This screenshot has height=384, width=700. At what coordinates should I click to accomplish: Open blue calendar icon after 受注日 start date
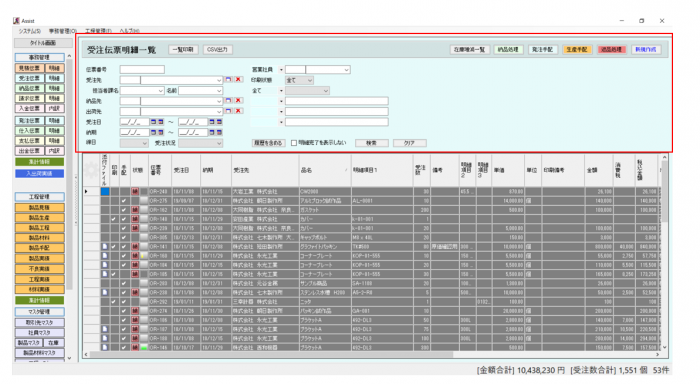[x=153, y=121]
